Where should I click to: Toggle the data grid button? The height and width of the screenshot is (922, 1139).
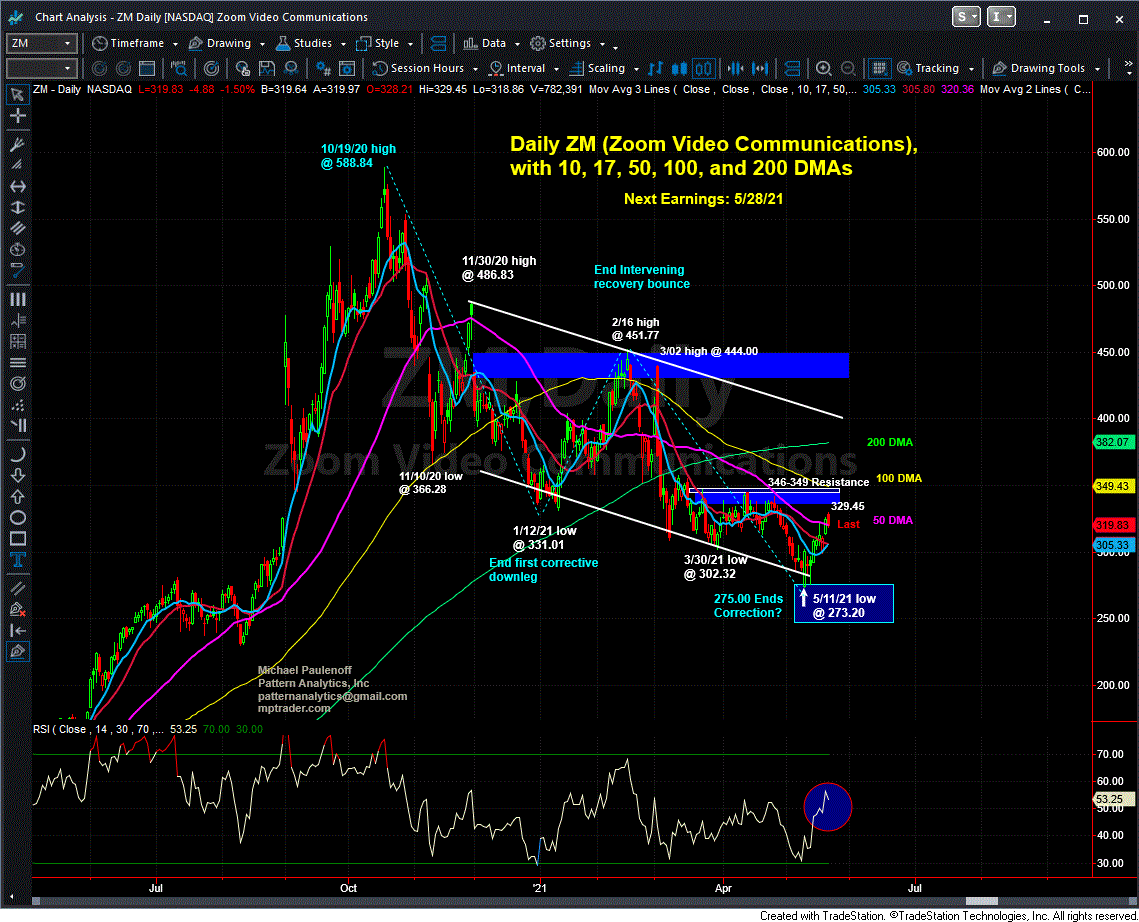tap(878, 69)
